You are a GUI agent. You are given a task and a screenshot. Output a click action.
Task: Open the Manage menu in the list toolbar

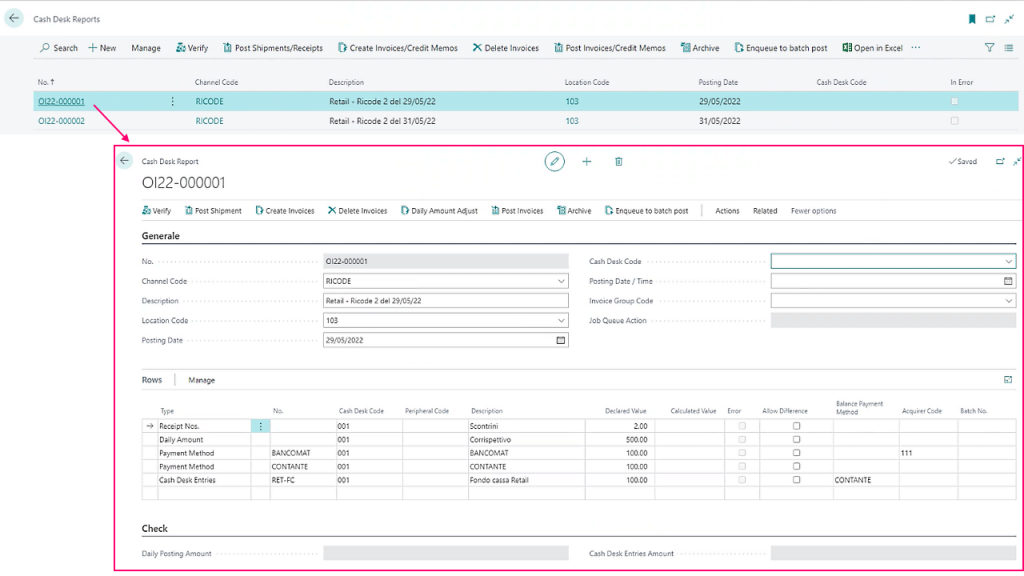click(146, 48)
